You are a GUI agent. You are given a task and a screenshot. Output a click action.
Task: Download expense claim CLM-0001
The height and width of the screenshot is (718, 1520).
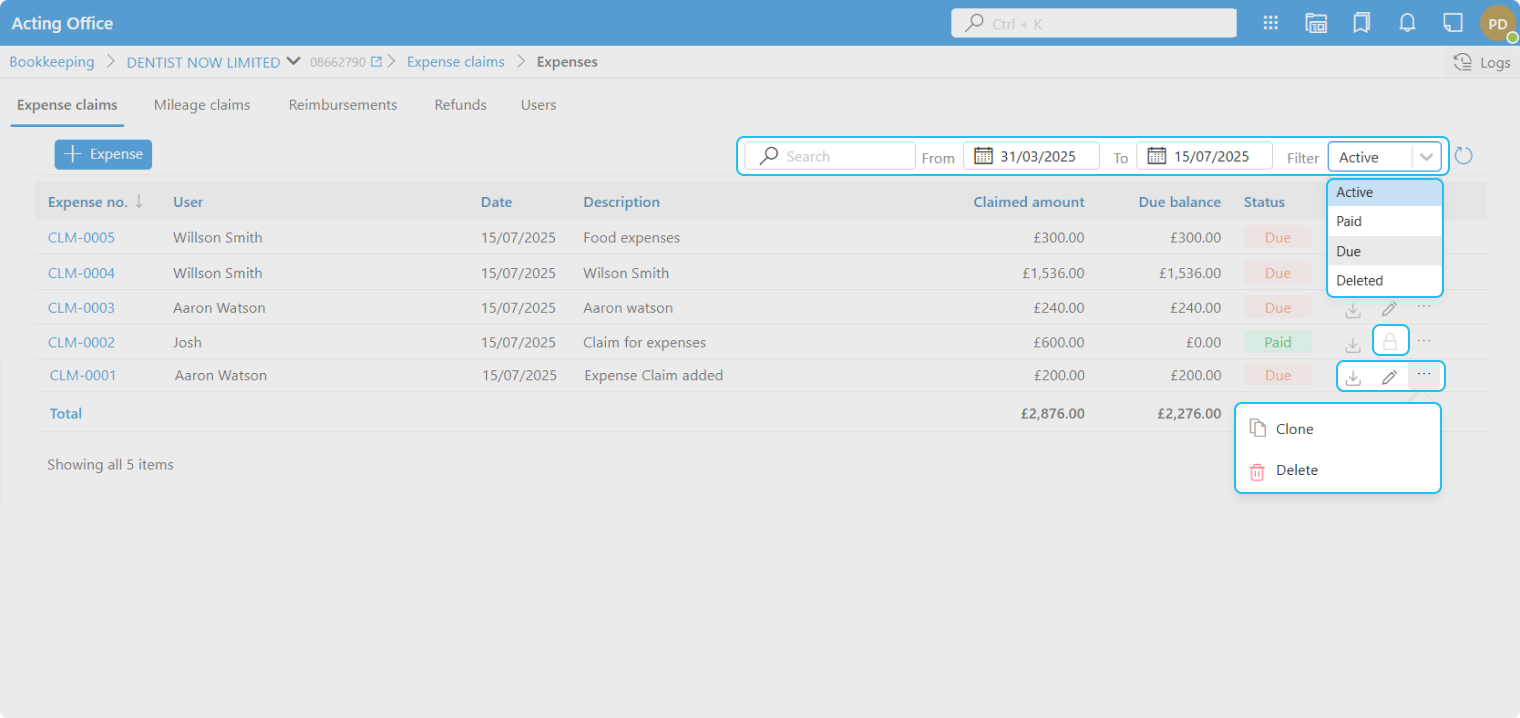pos(1353,377)
